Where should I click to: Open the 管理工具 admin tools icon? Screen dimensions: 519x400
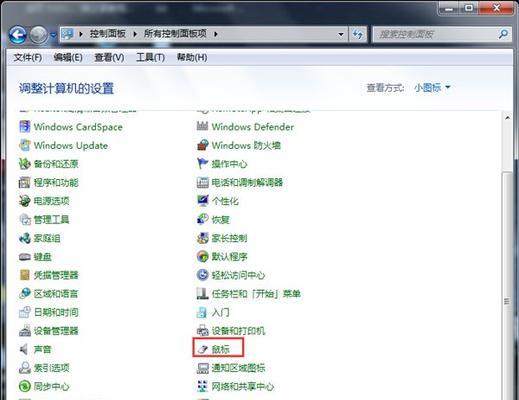pos(25,219)
